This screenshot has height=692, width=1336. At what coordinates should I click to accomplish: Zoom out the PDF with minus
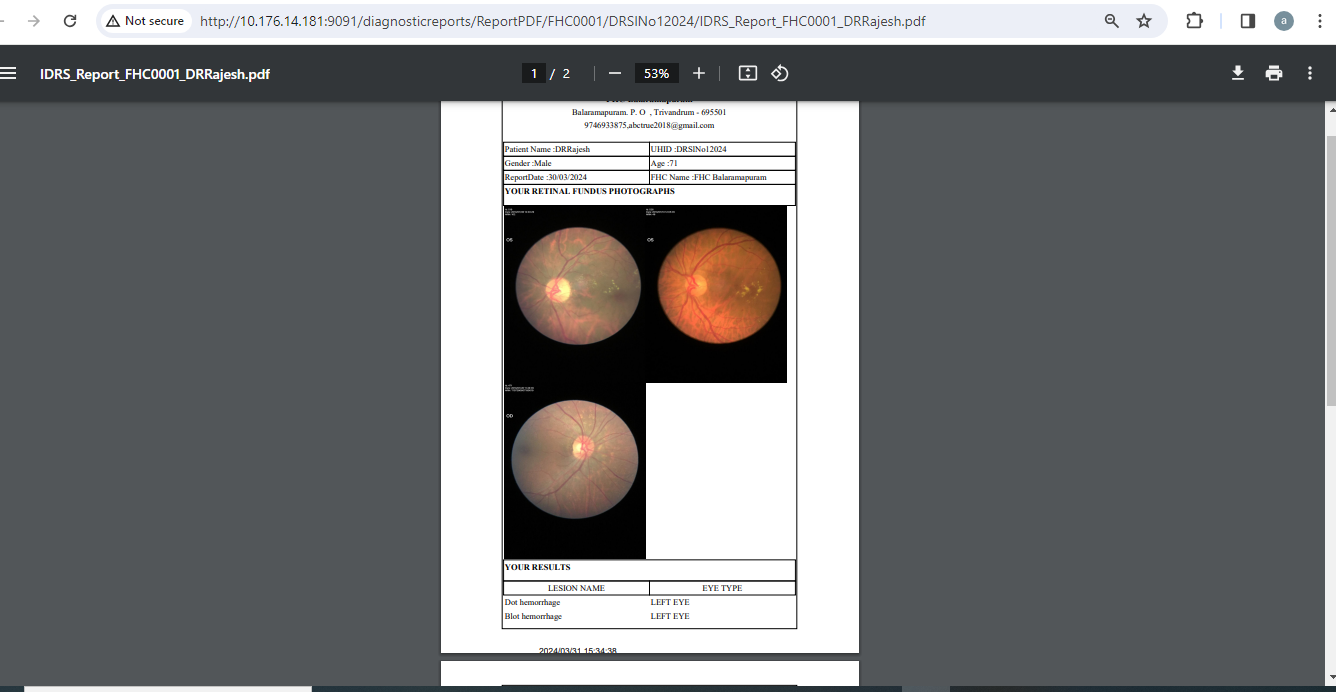tap(615, 73)
